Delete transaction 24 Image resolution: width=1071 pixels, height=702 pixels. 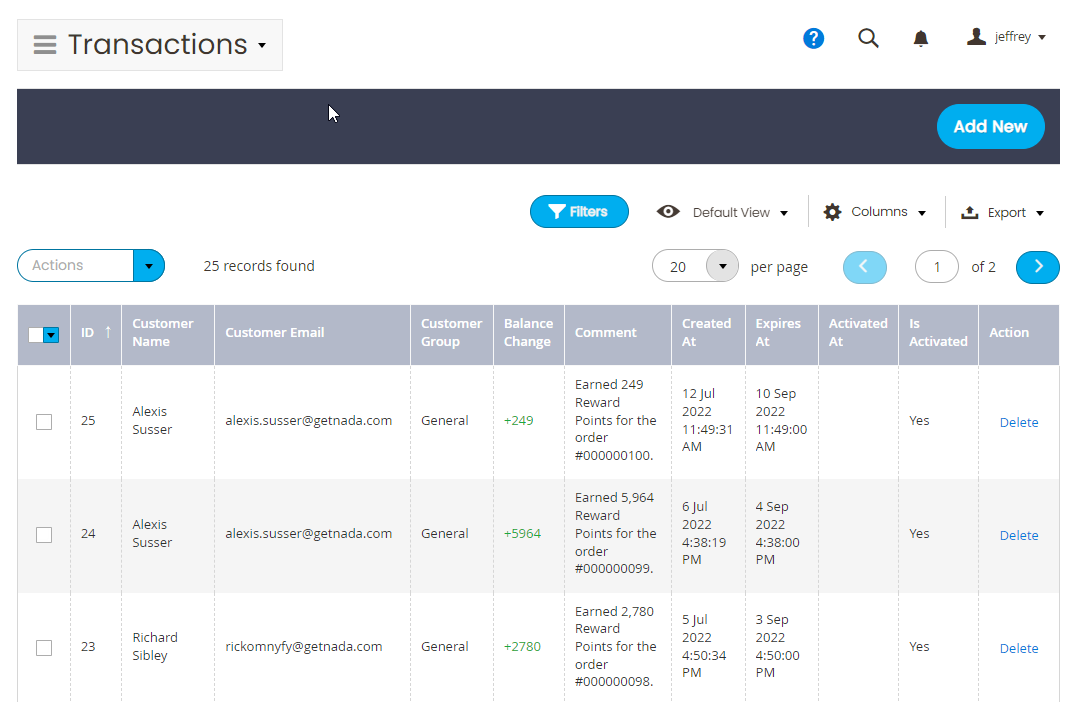(x=1018, y=535)
